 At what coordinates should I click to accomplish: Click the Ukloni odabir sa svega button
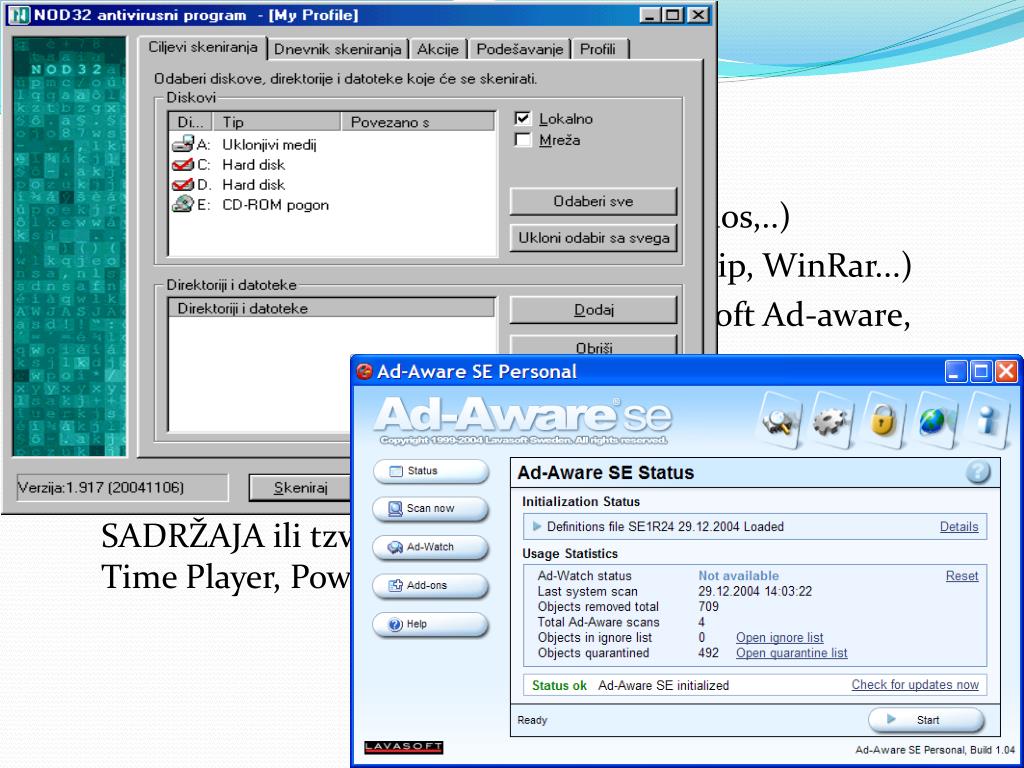coord(593,238)
